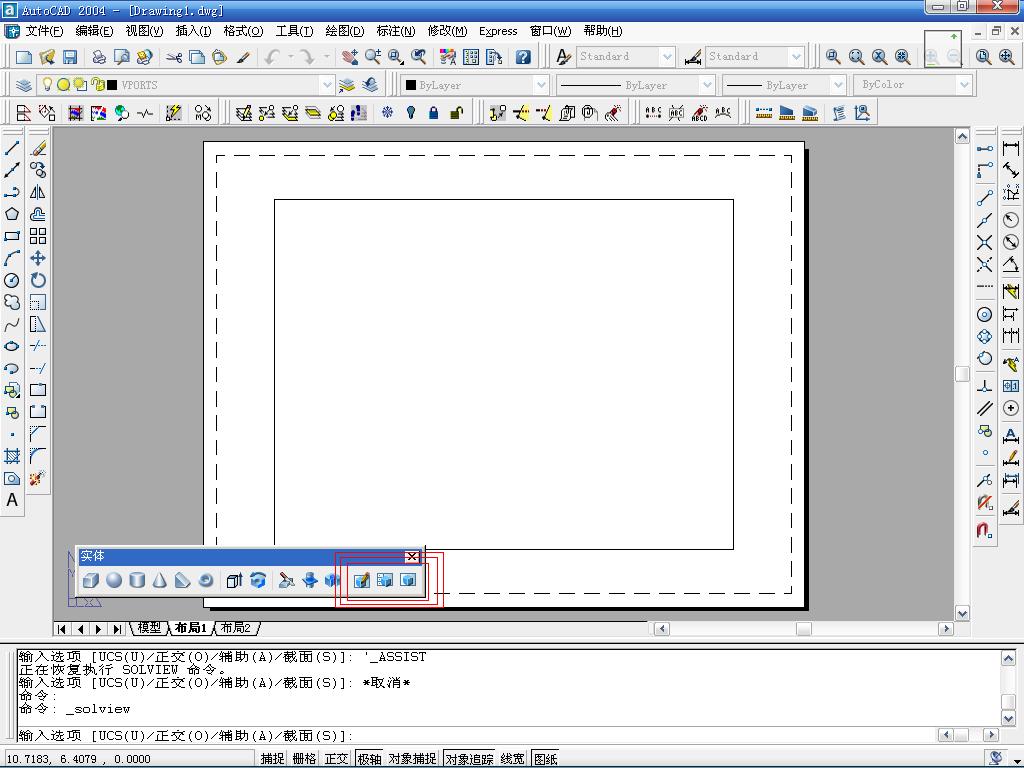Toggle 正交 ortho mode in status bar

(x=336, y=758)
